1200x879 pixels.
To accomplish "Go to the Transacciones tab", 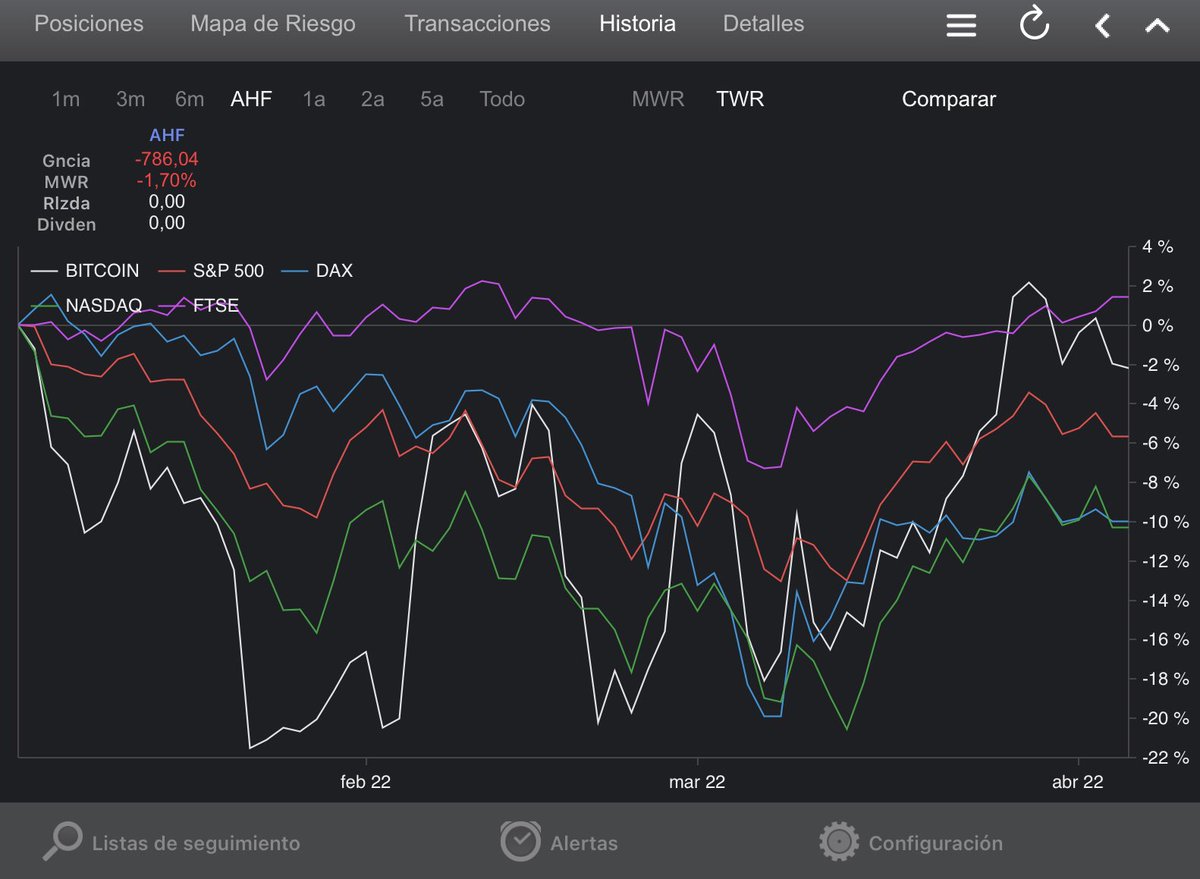I will pos(477,24).
